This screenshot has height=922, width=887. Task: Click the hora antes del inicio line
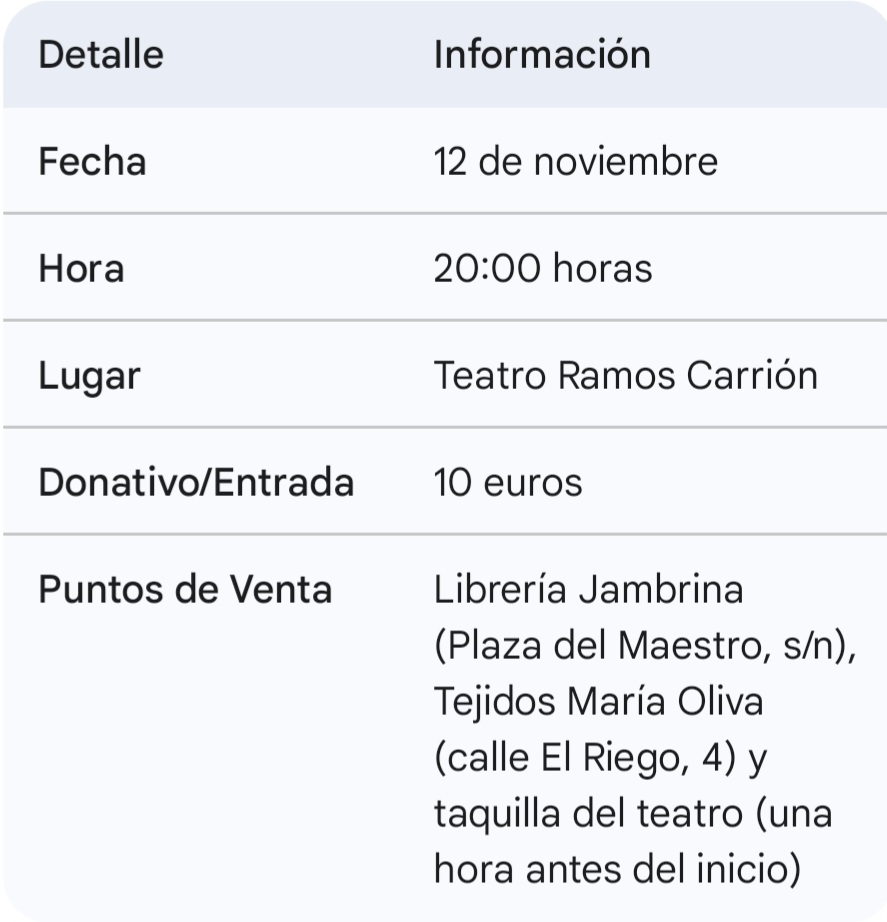point(617,870)
